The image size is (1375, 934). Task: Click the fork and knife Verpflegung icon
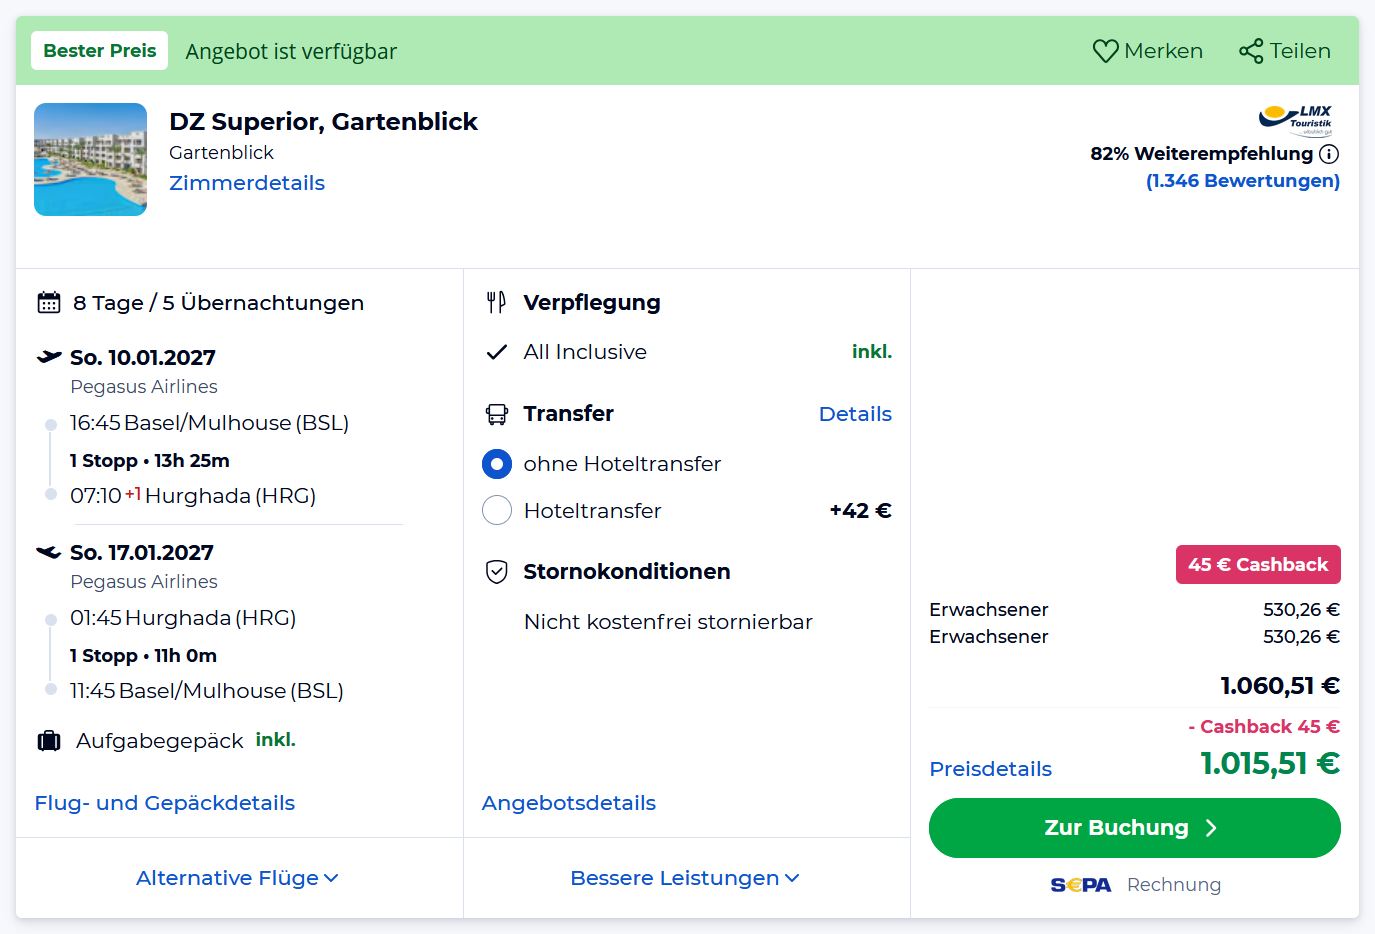tap(497, 302)
